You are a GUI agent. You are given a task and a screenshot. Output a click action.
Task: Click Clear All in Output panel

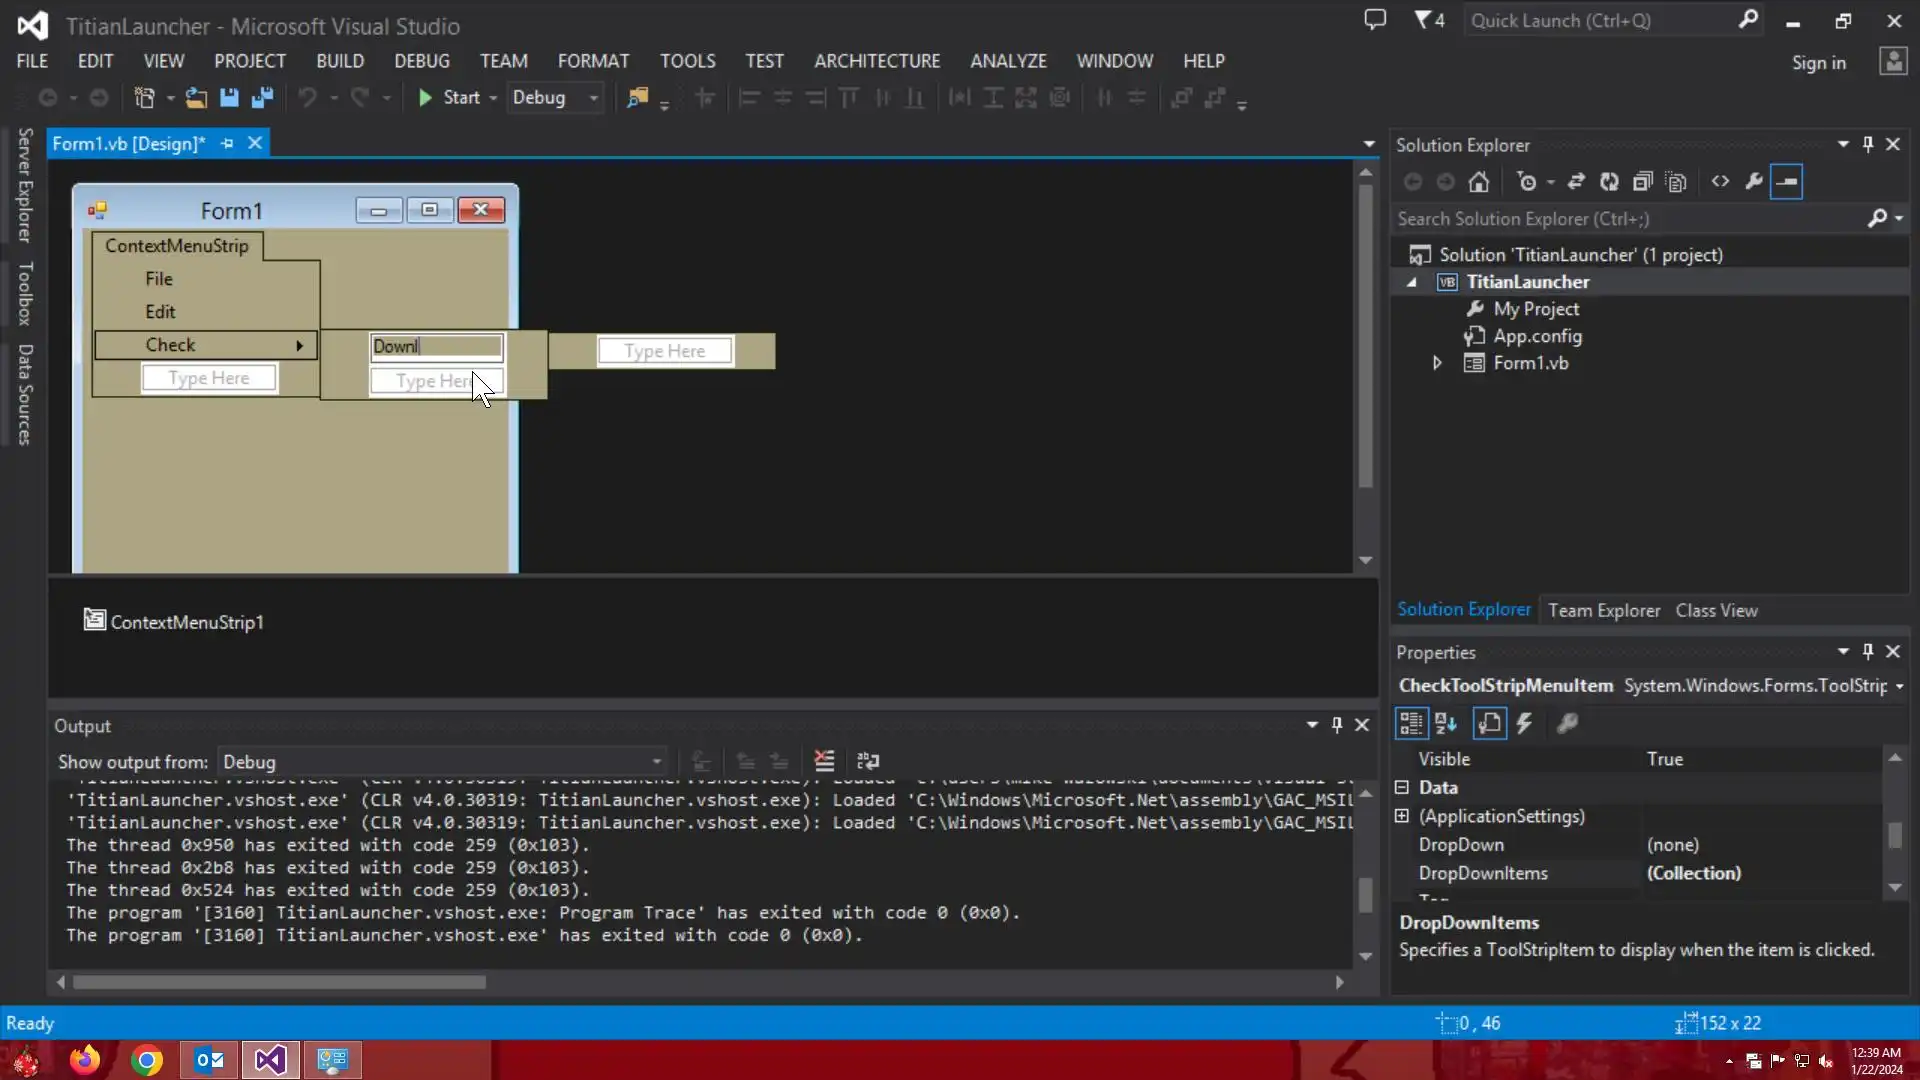824,761
